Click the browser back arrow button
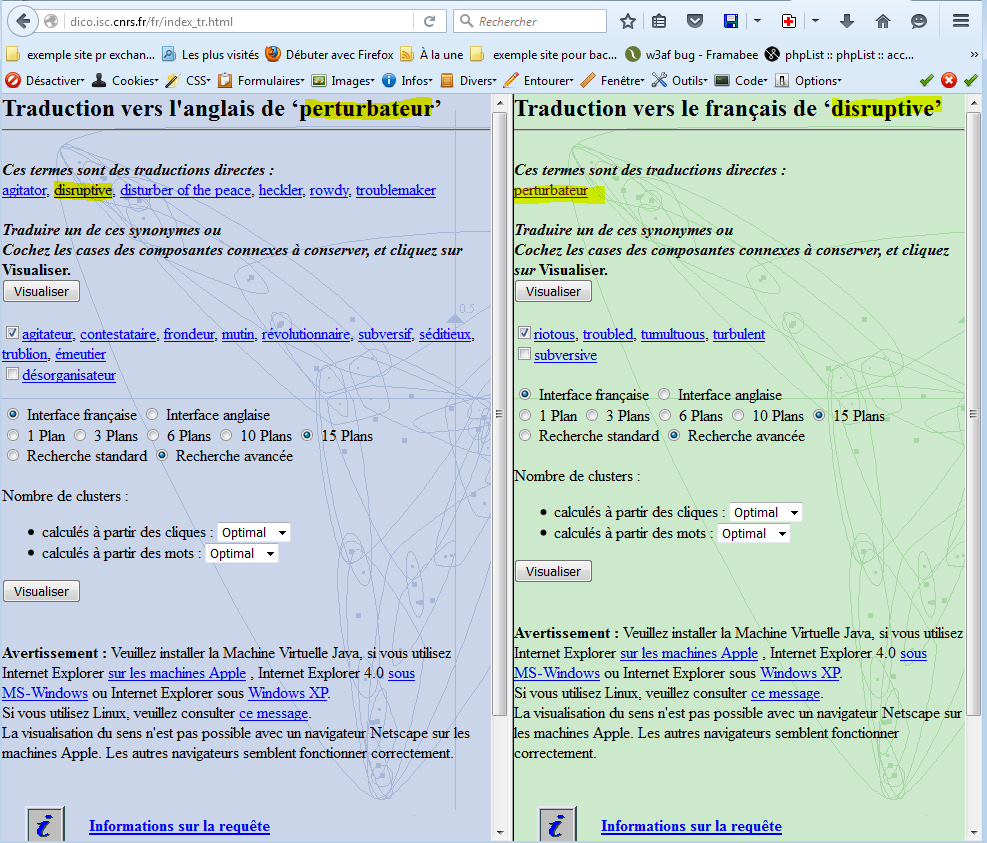The height and width of the screenshot is (843, 987). click(23, 21)
